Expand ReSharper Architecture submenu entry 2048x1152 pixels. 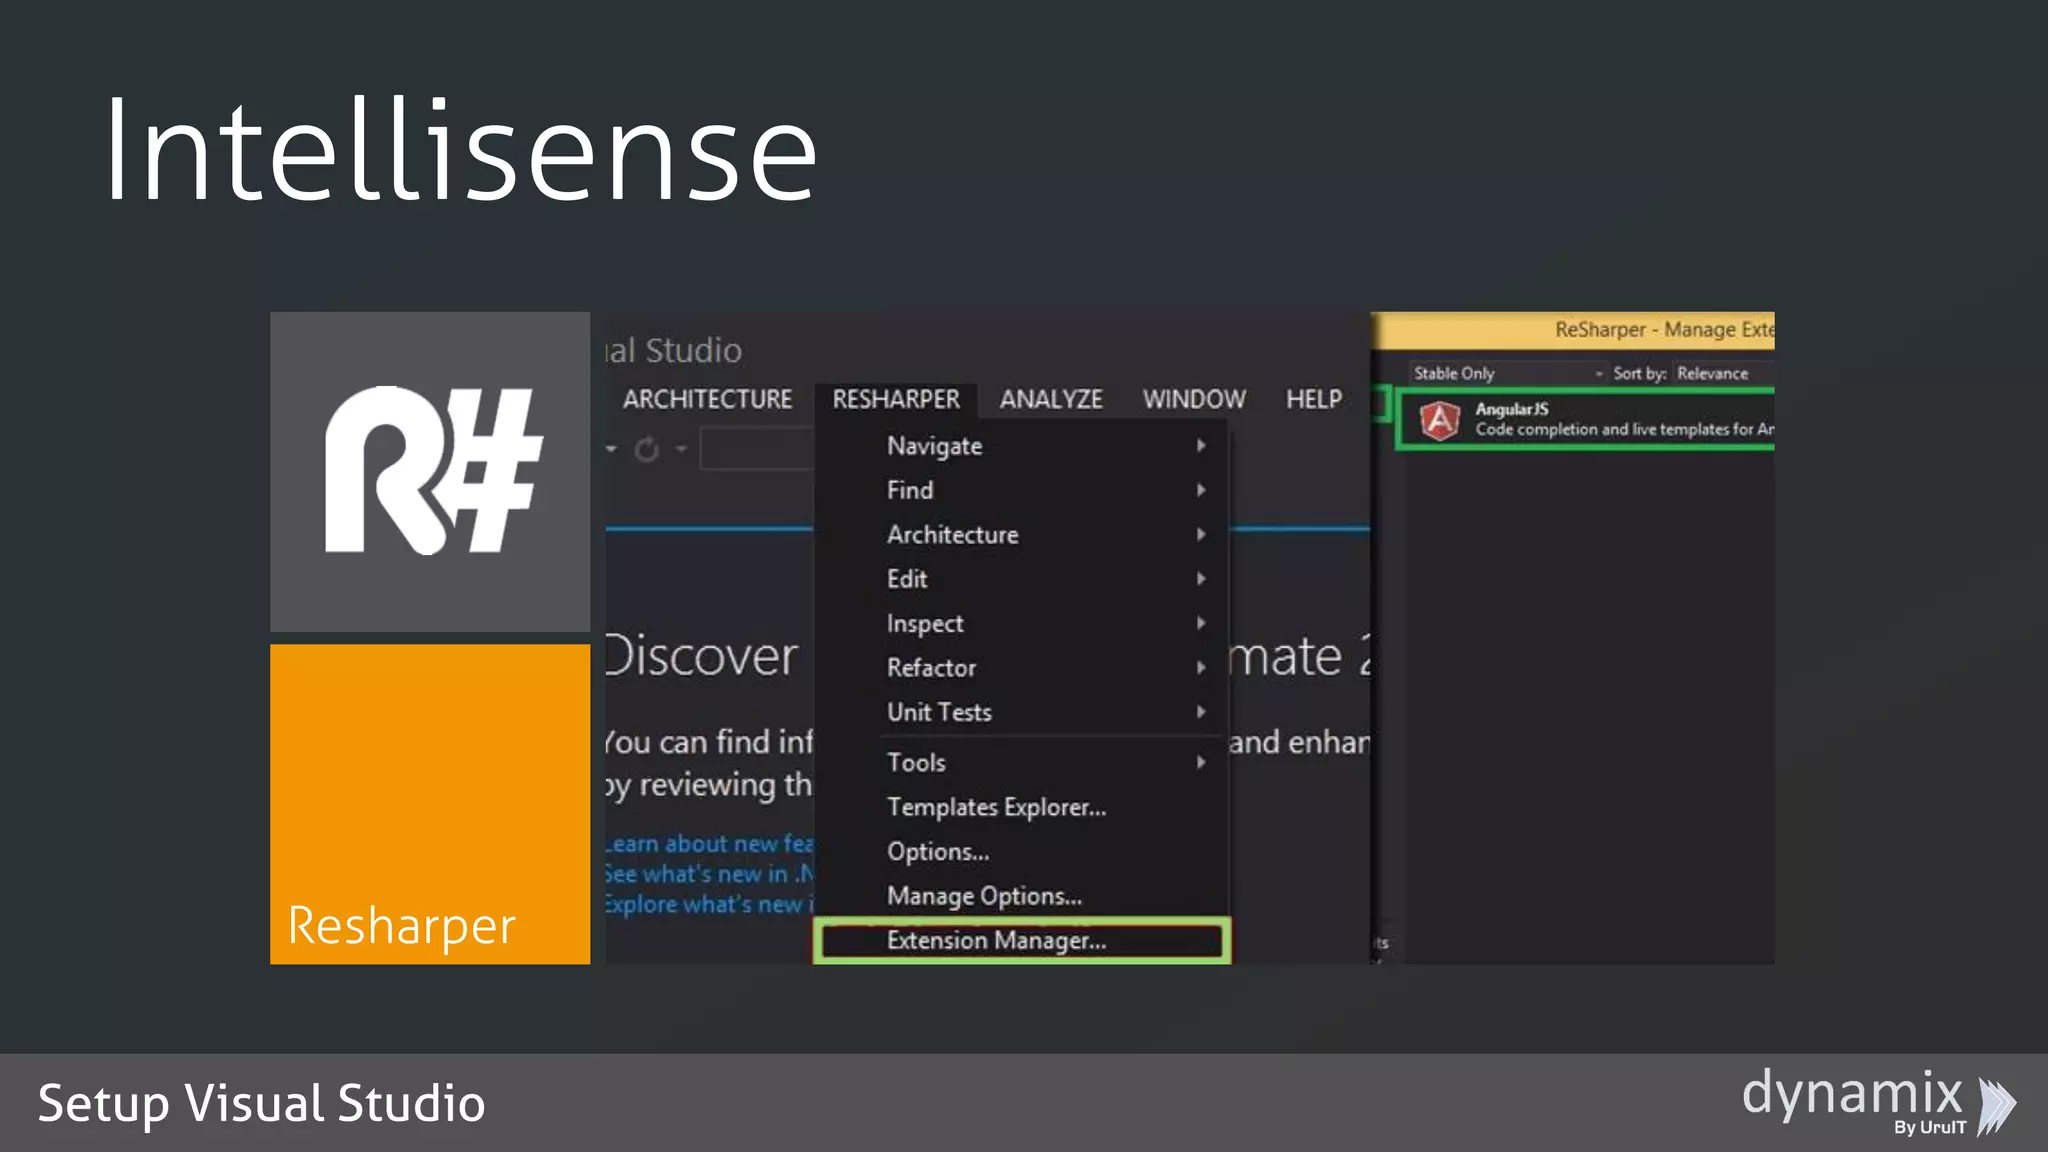pyautogui.click(x=1022, y=534)
